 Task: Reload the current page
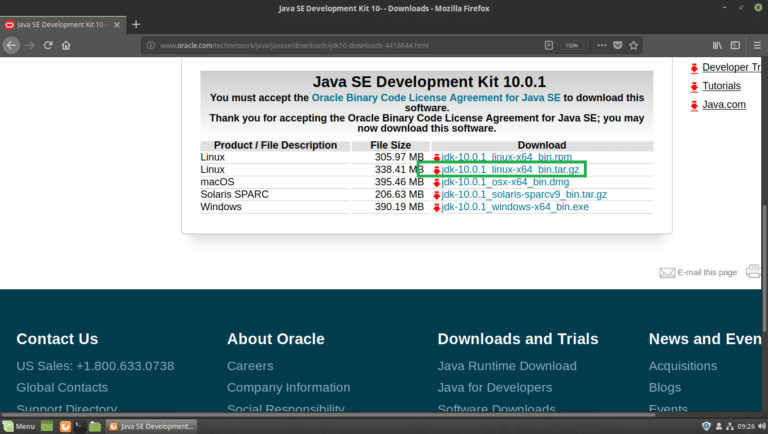click(x=48, y=45)
